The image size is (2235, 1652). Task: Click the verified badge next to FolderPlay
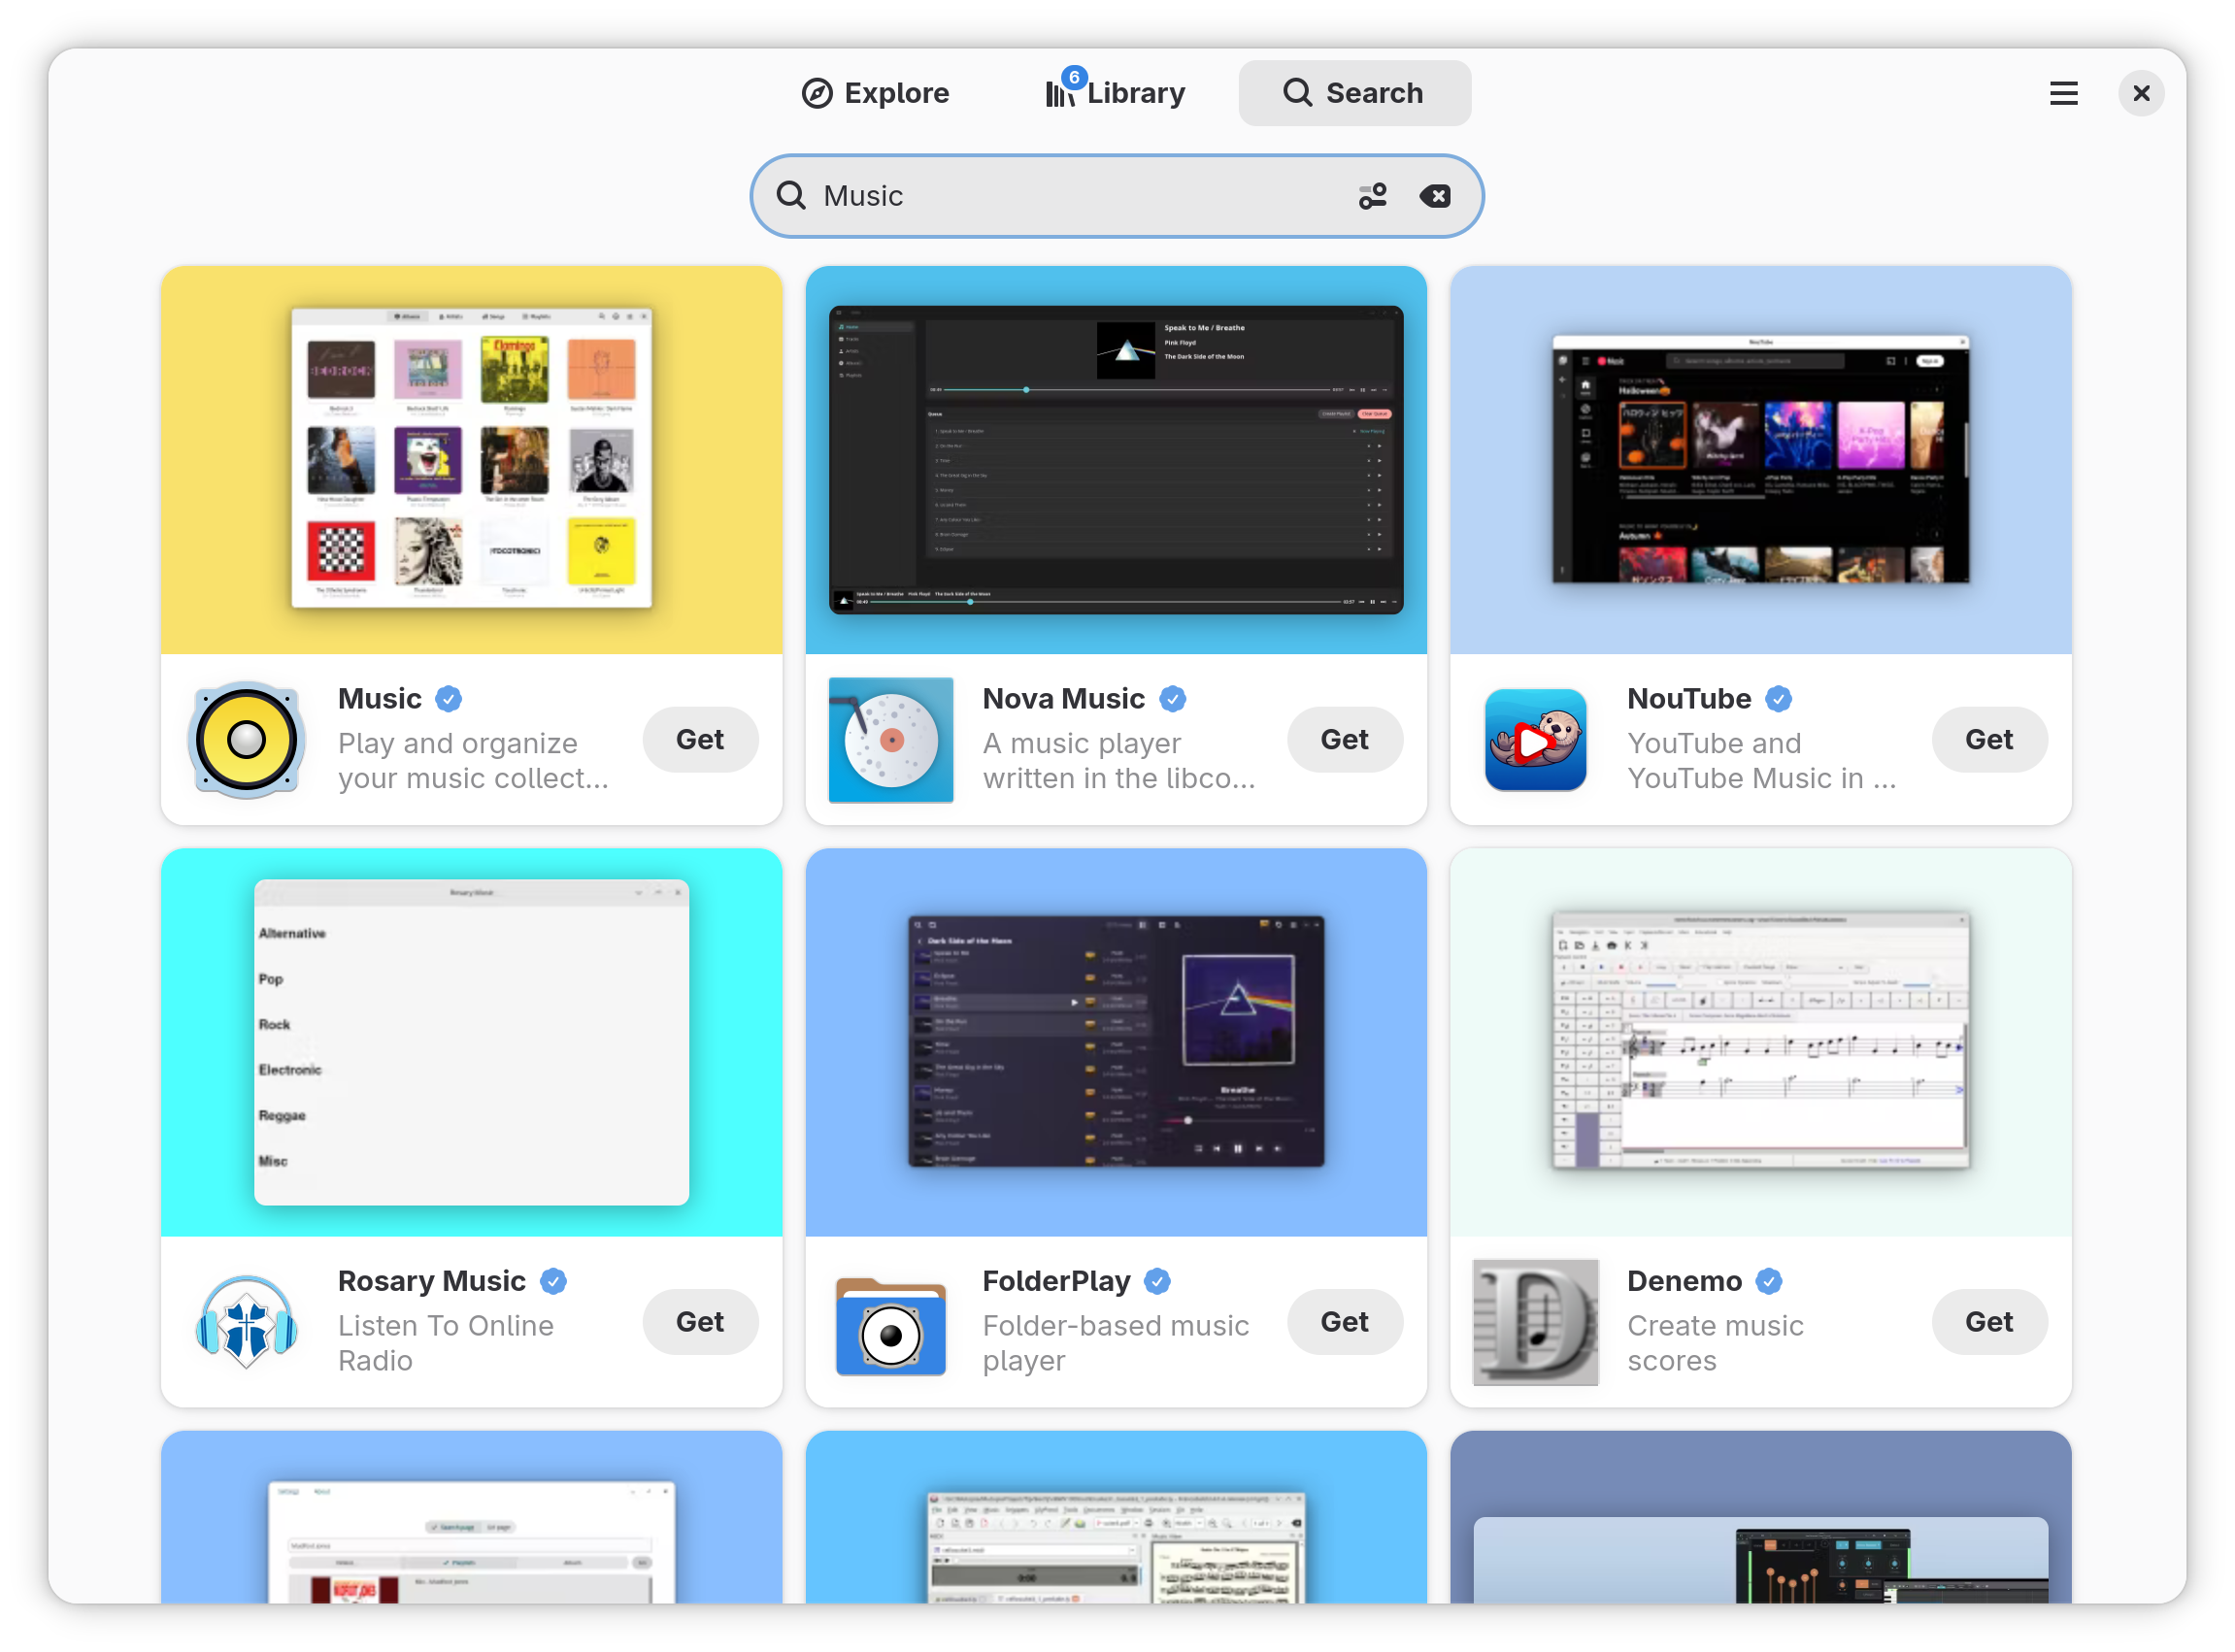(x=1157, y=1281)
